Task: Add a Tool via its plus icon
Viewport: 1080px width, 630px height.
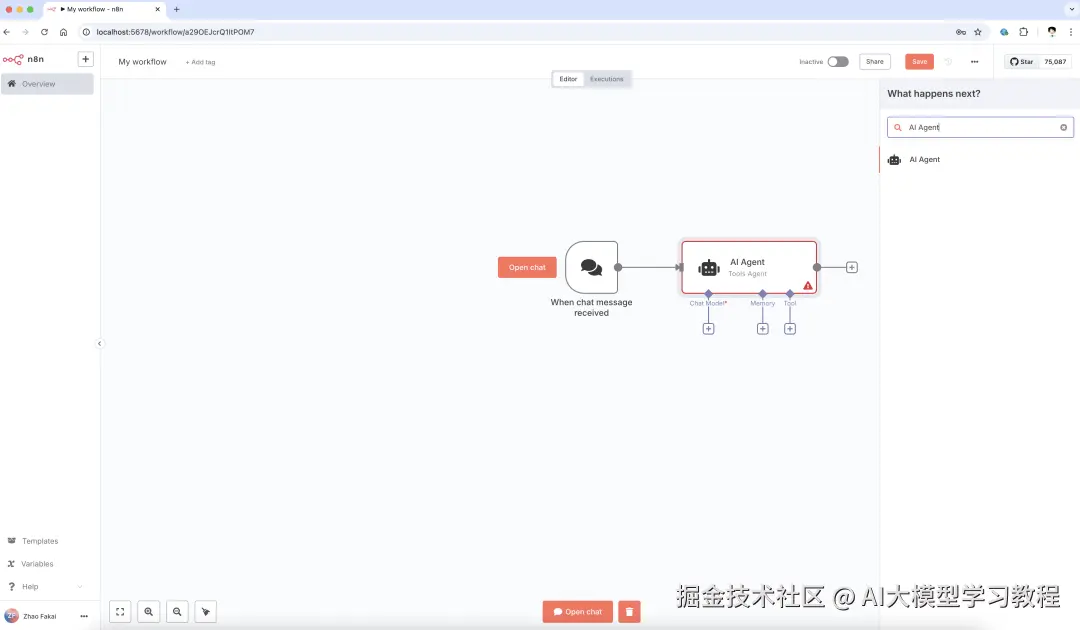Action: click(x=790, y=327)
